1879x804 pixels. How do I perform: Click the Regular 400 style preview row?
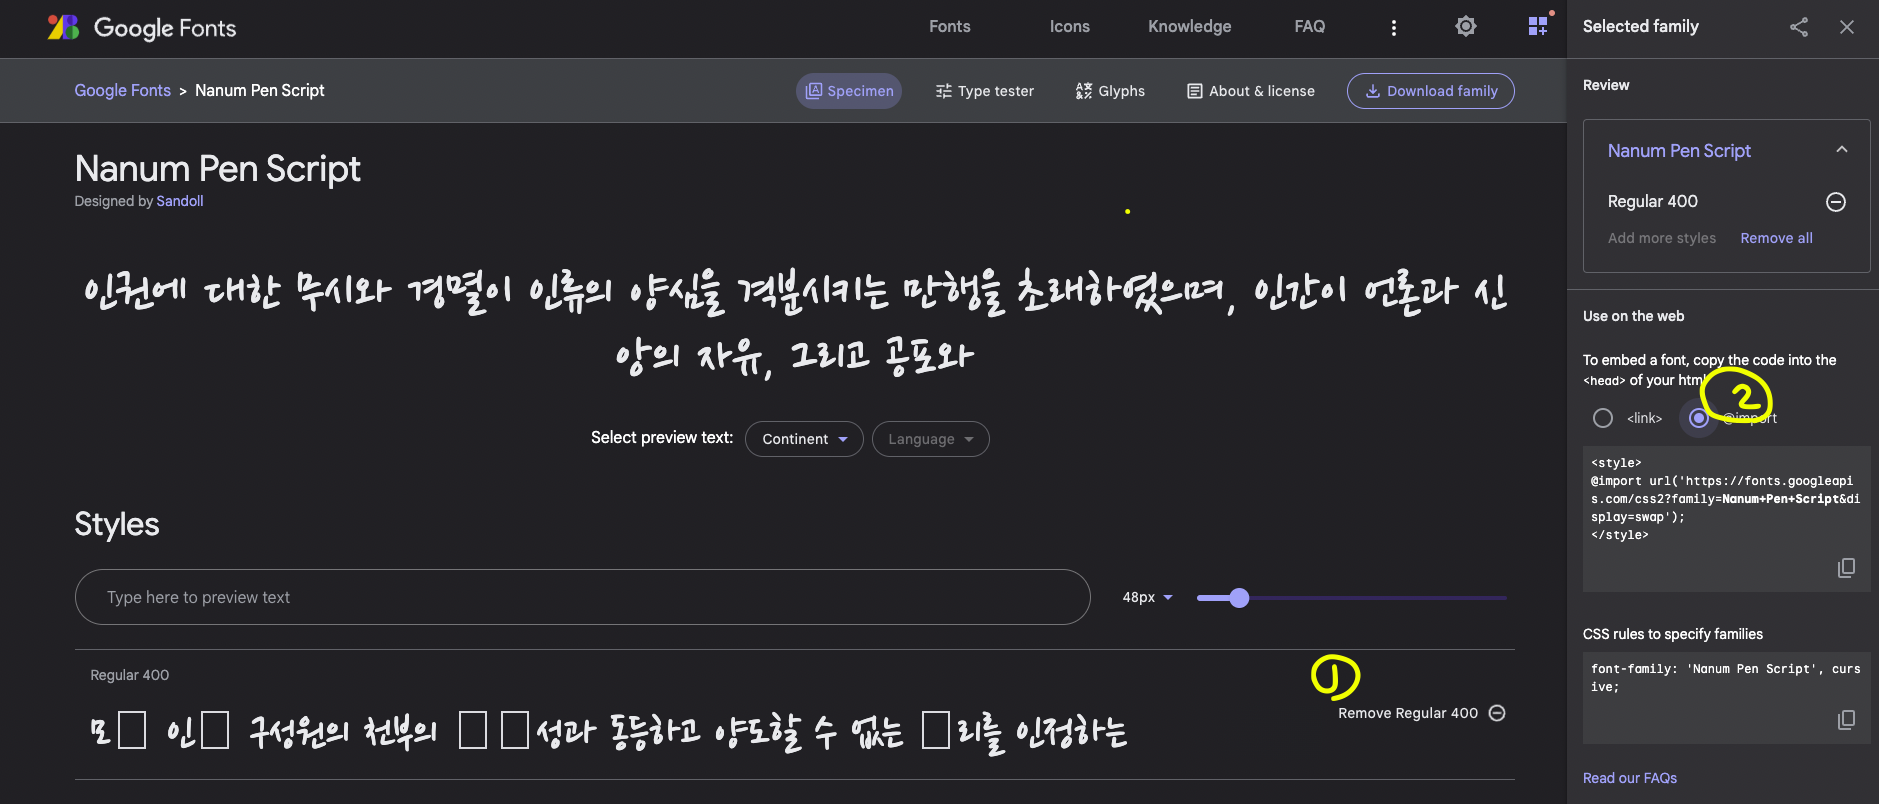pos(795,714)
